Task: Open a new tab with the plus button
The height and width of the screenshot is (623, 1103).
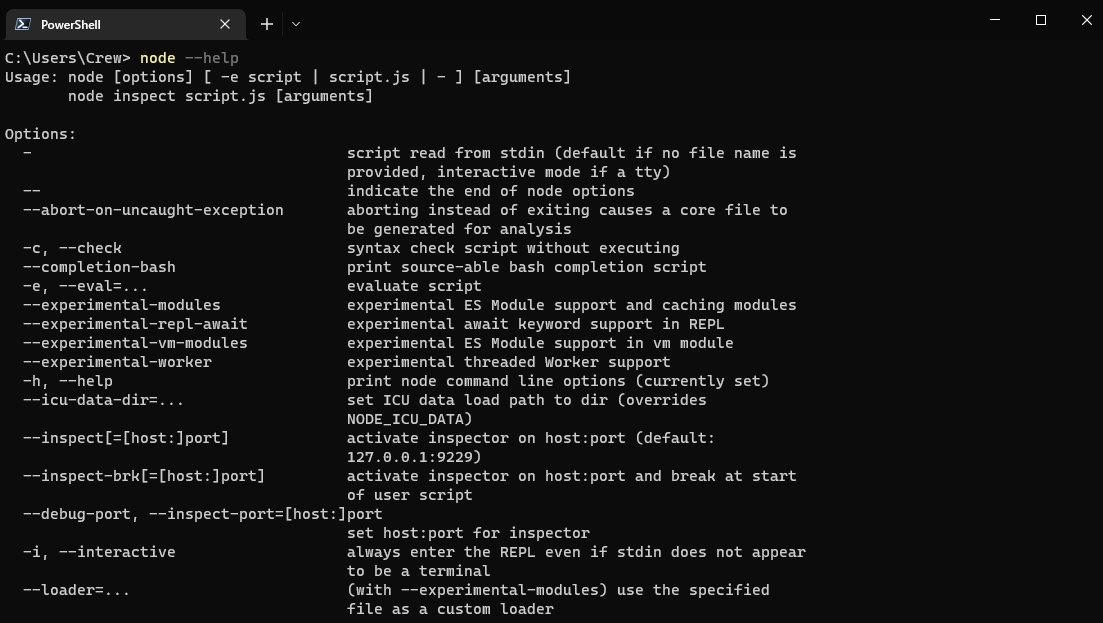Action: 267,24
